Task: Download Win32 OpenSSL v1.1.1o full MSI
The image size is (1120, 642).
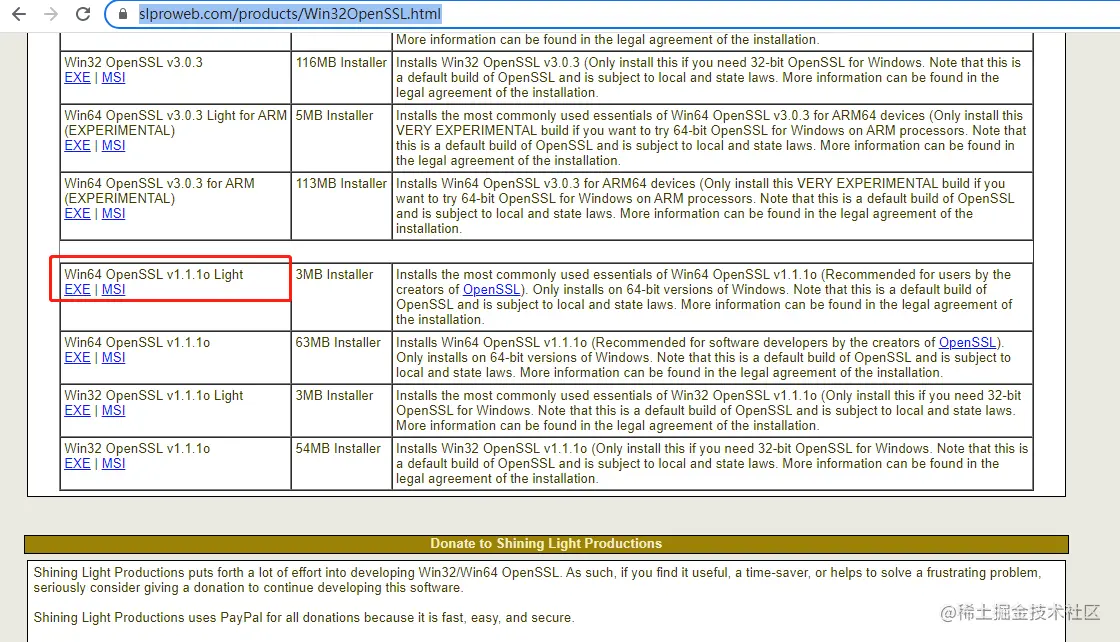Action: (114, 463)
